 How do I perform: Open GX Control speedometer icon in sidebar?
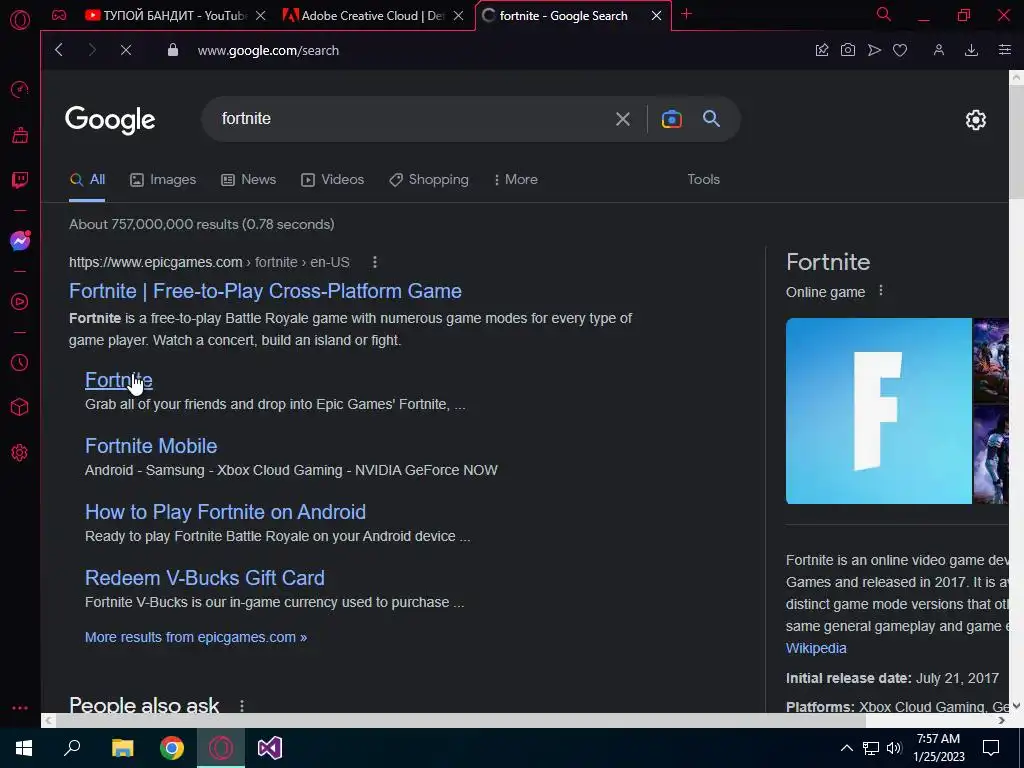[x=20, y=89]
